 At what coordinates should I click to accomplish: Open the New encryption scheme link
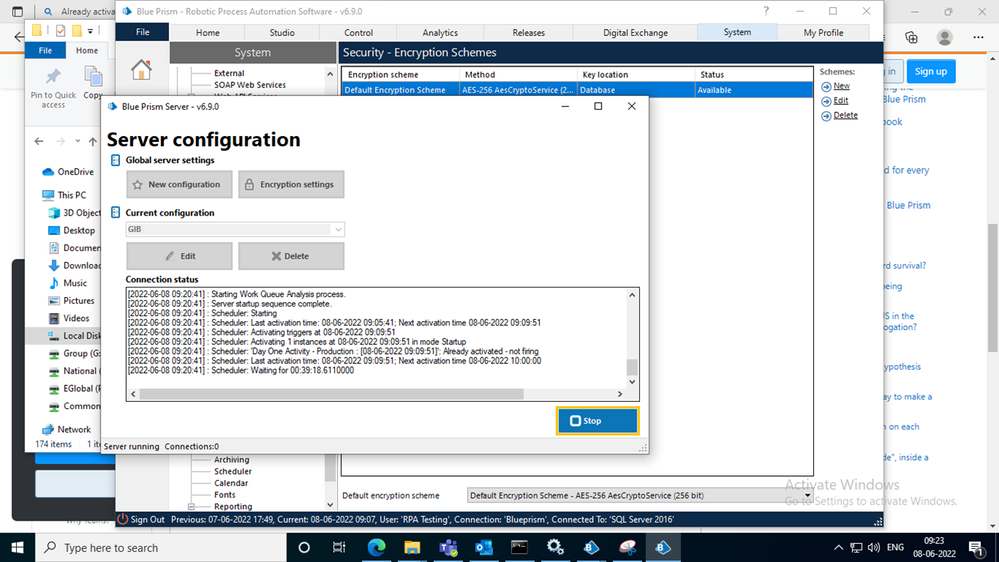click(x=842, y=86)
